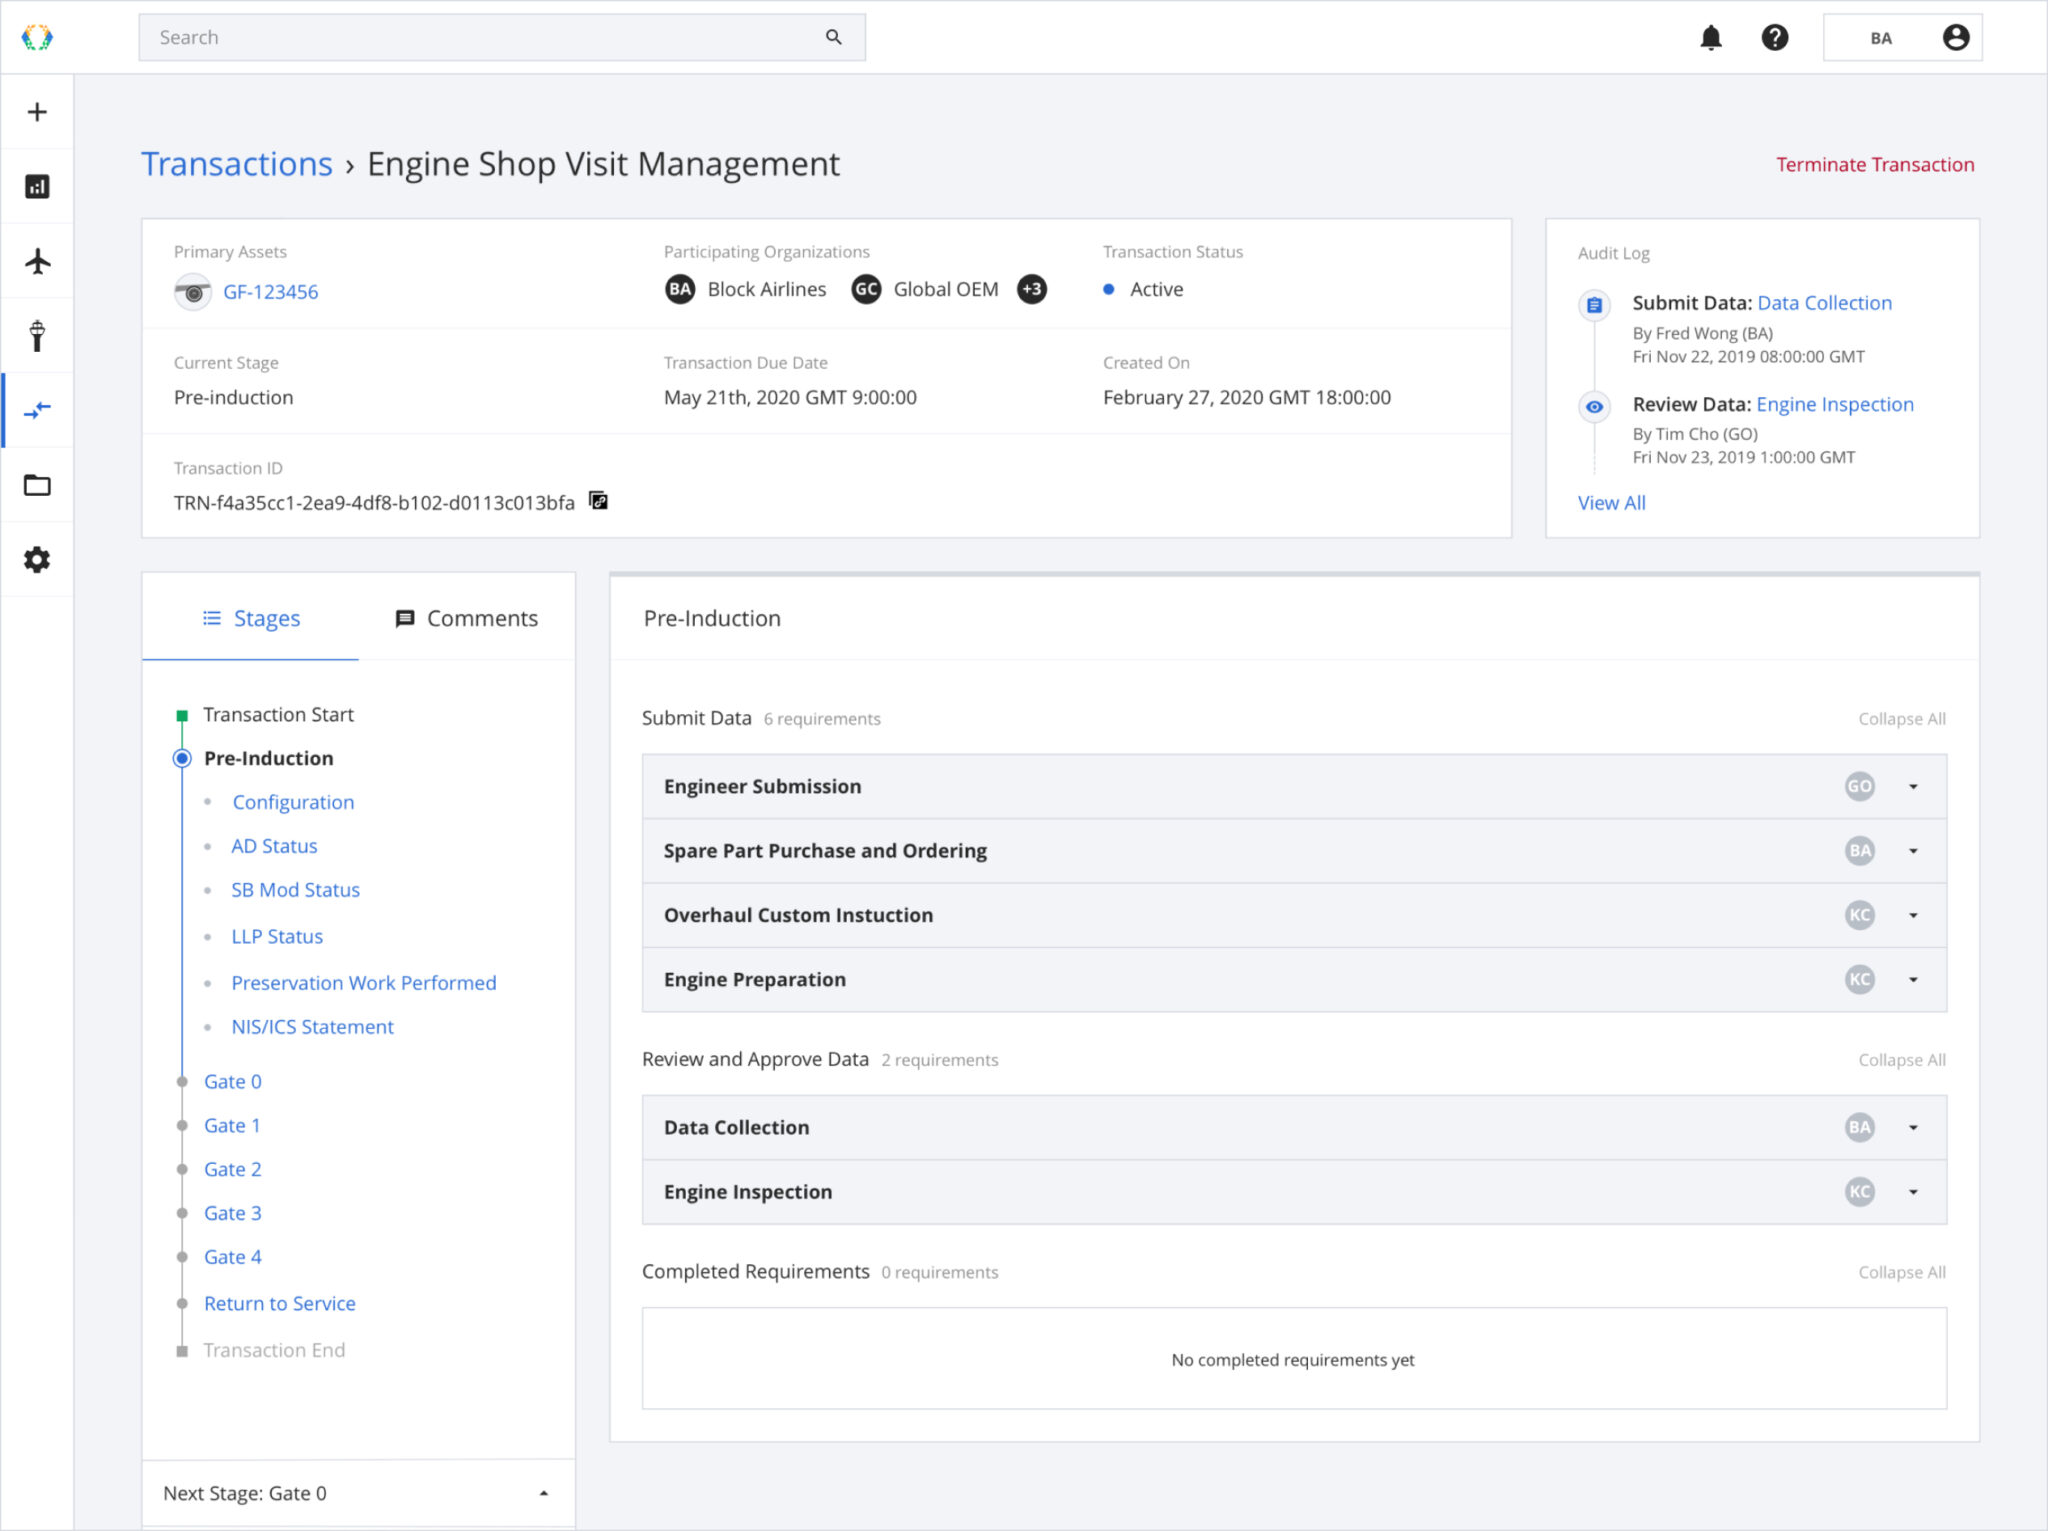The image size is (2048, 1531).
Task: Click View All in Audit Log
Action: coord(1611,503)
